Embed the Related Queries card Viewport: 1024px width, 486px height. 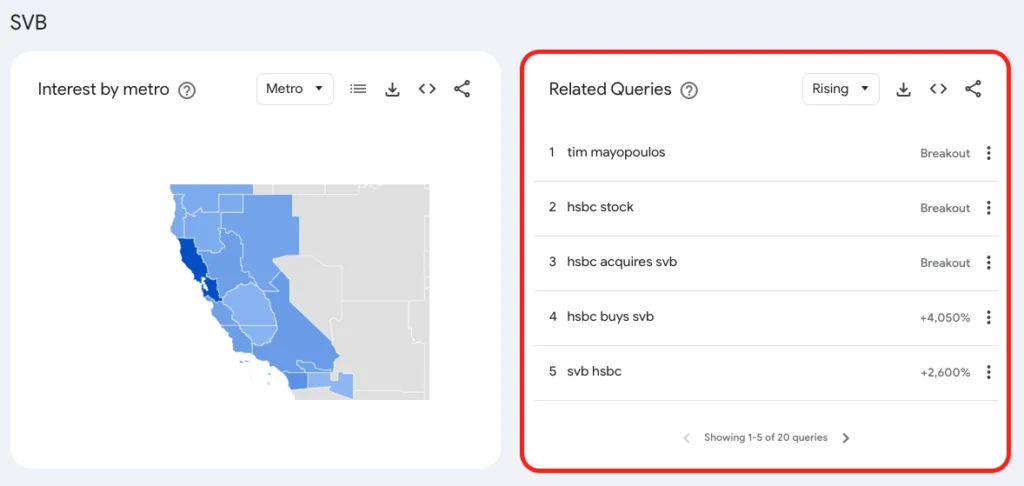point(938,89)
